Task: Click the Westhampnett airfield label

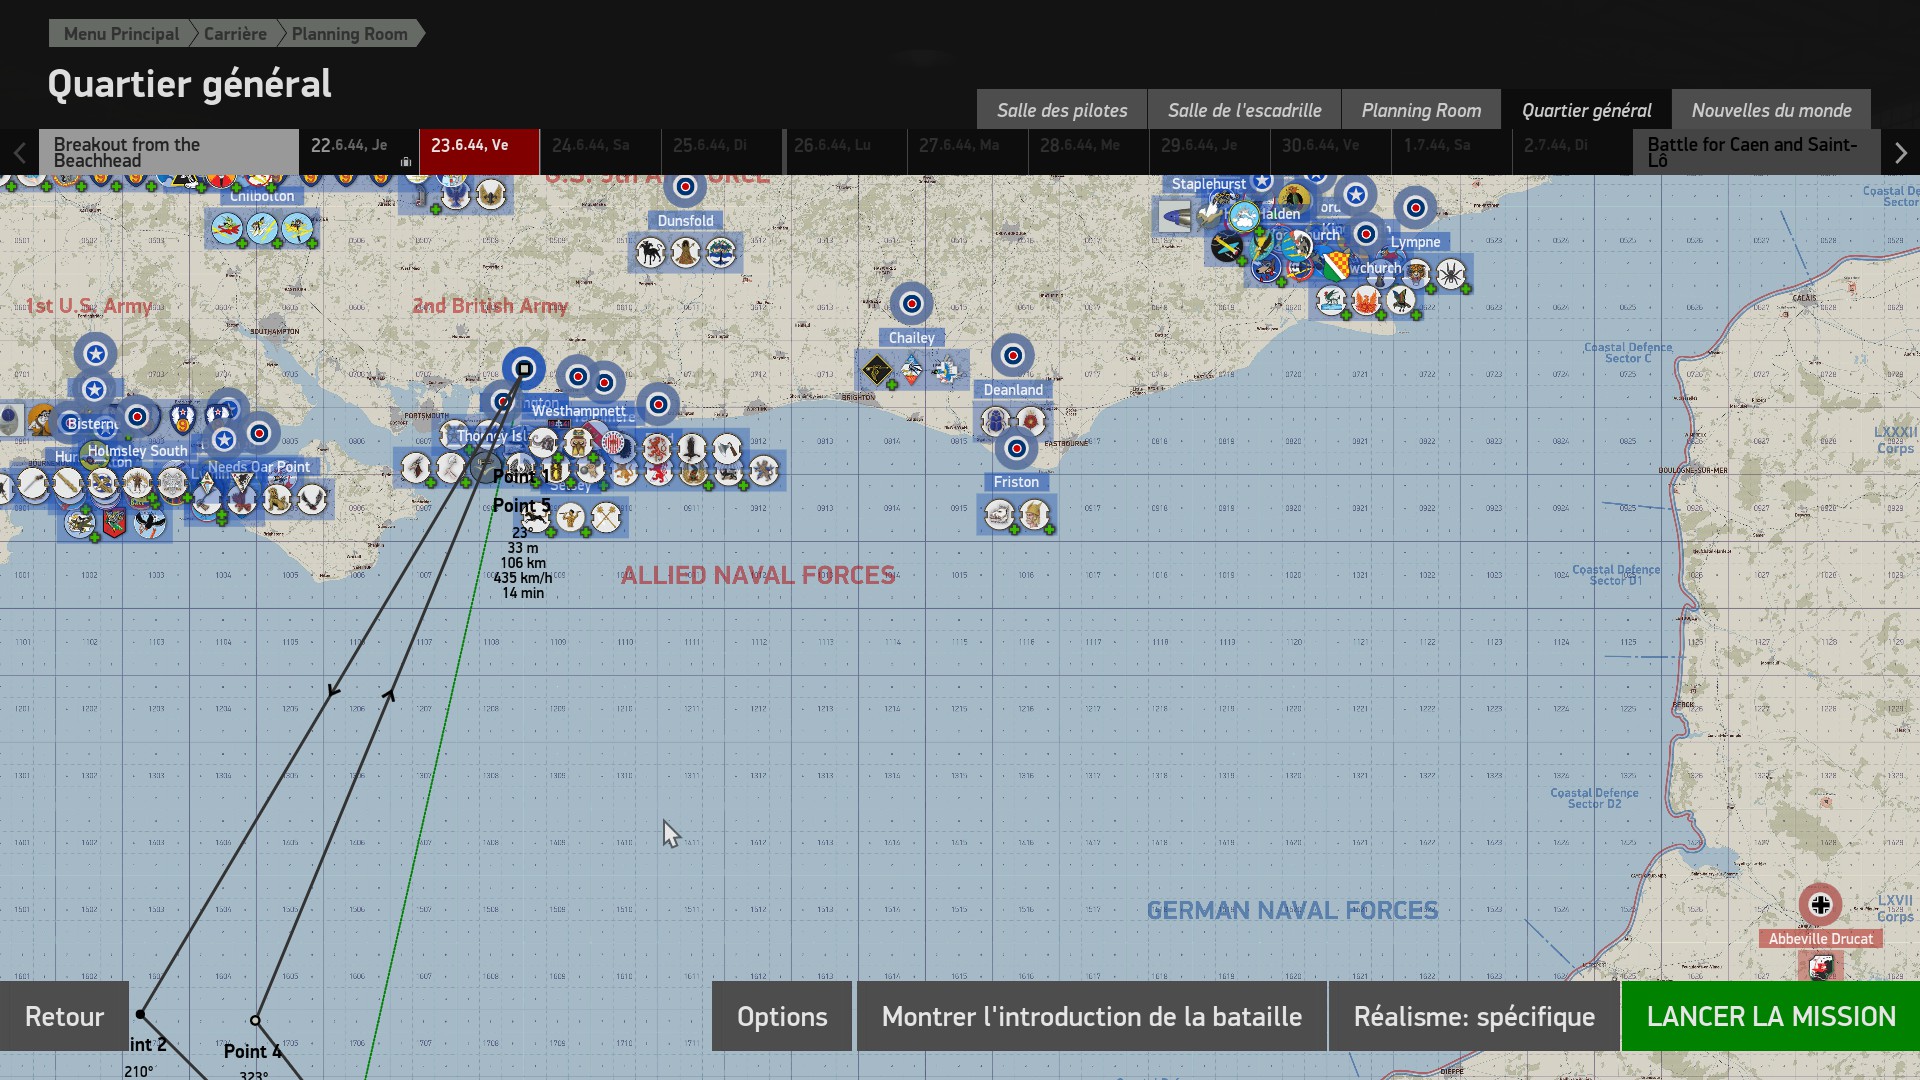Action: point(578,411)
